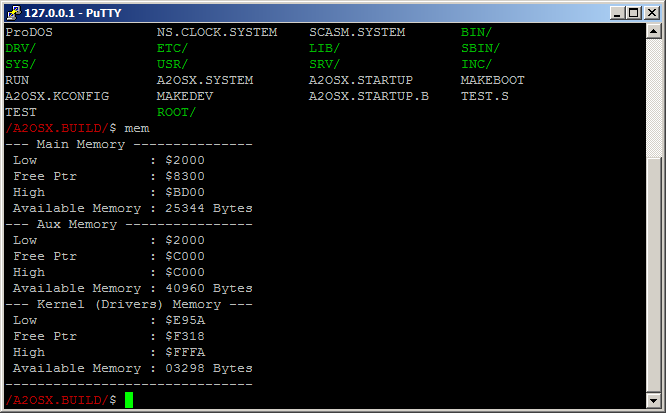Click the Kernel Free Ptr value $F318
Image resolution: width=666 pixels, height=413 pixels.
point(185,337)
